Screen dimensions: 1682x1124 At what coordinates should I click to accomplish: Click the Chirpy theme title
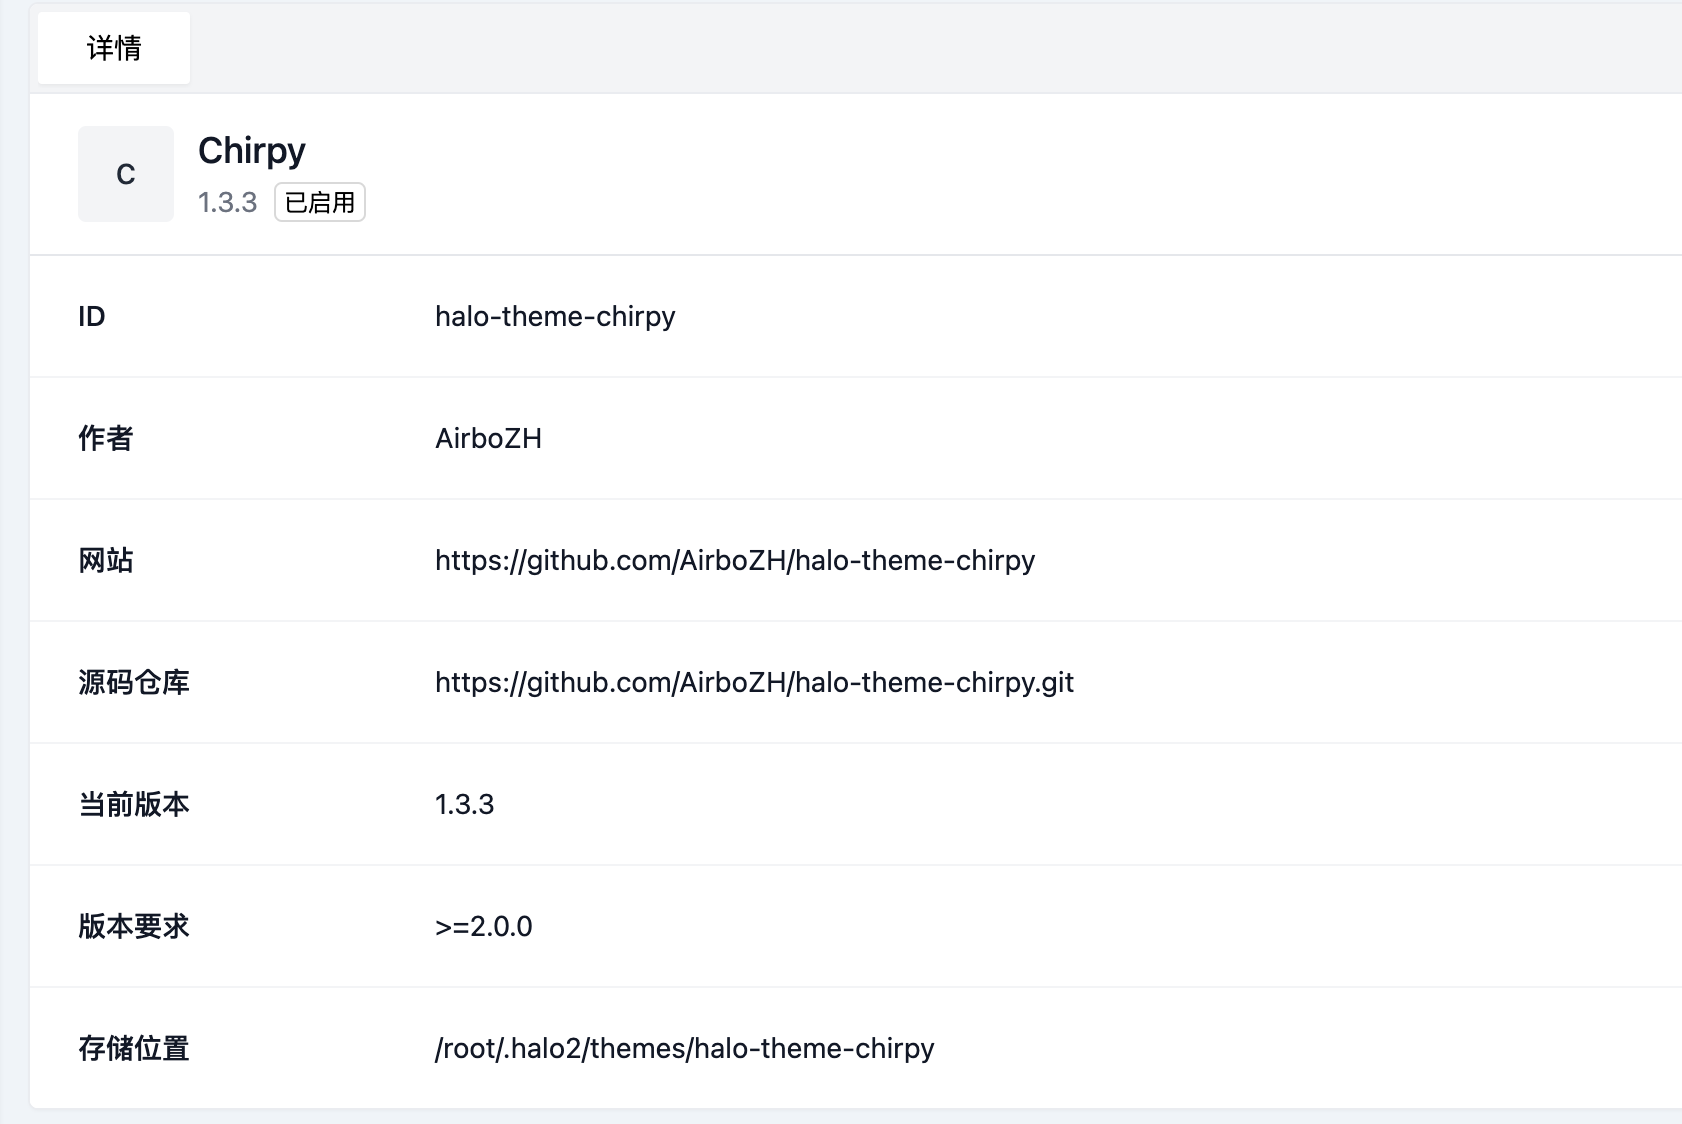click(252, 151)
